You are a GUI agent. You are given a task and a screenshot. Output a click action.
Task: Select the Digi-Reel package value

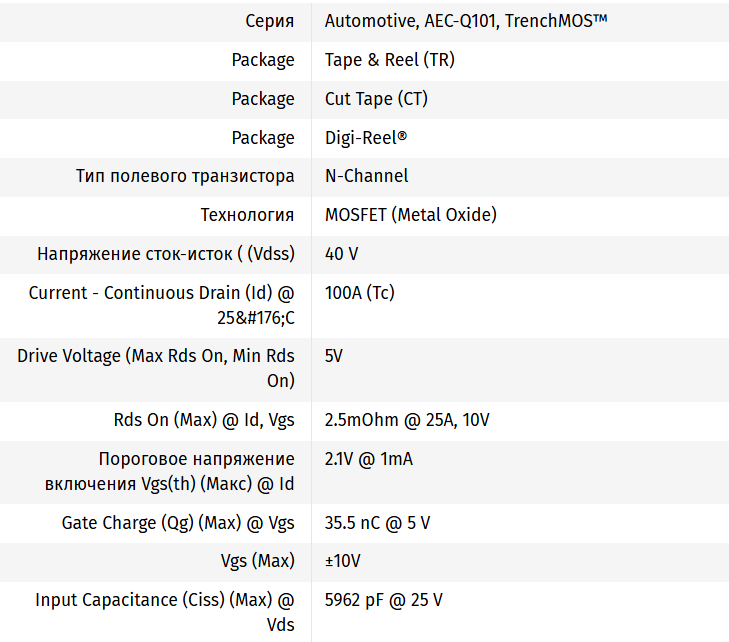click(365, 138)
